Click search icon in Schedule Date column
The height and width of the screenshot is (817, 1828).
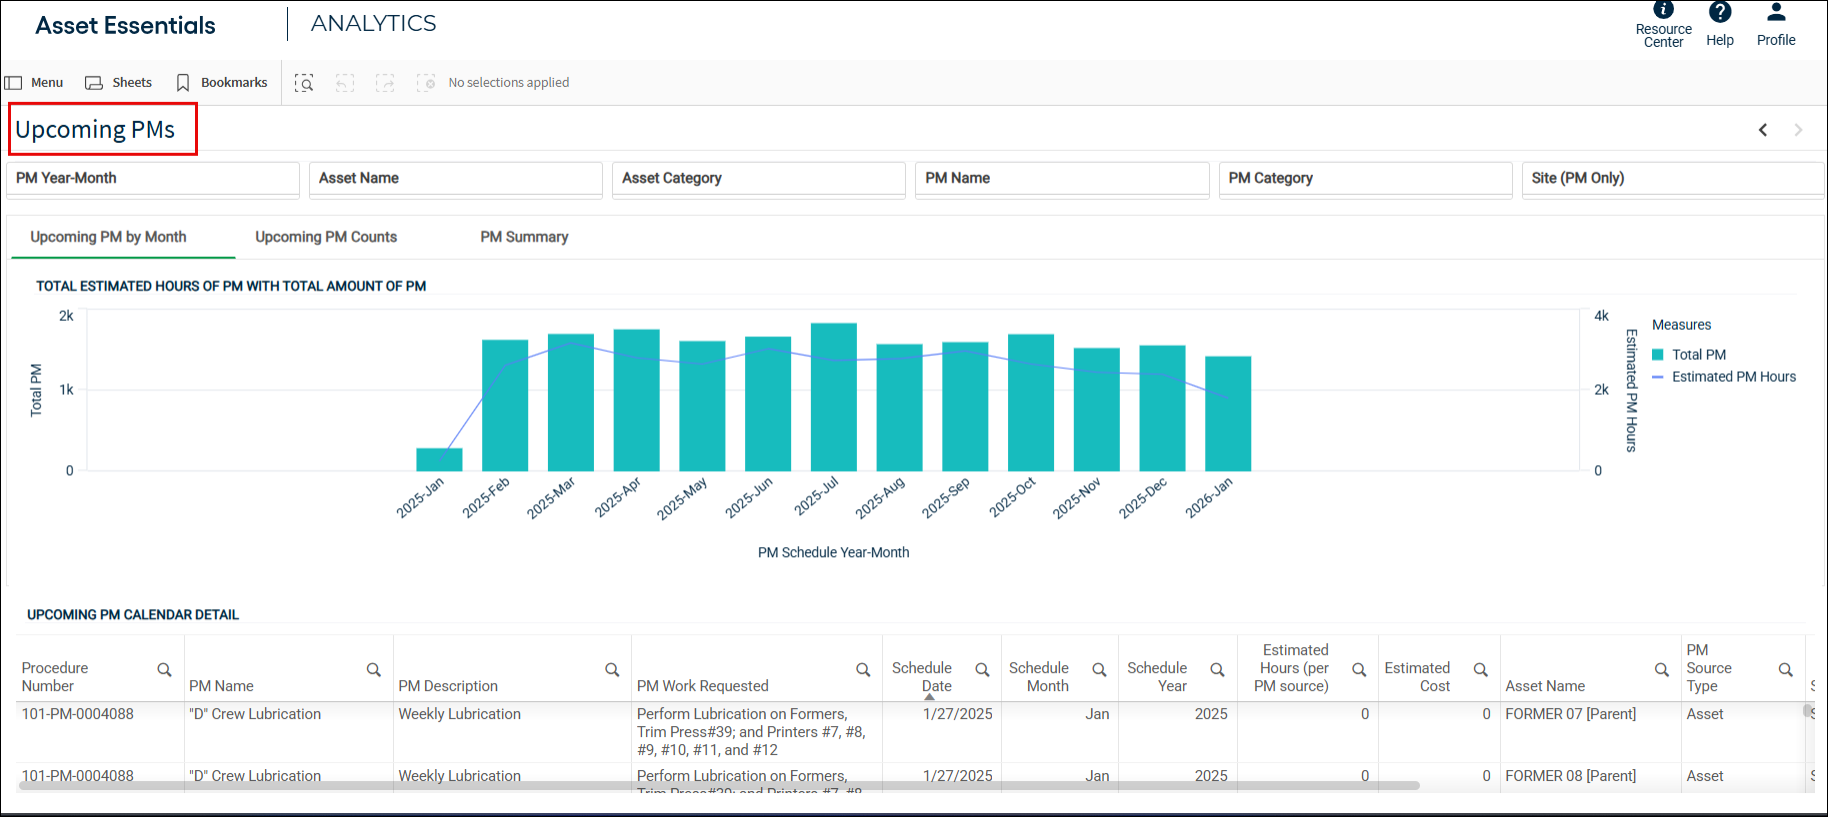(982, 670)
